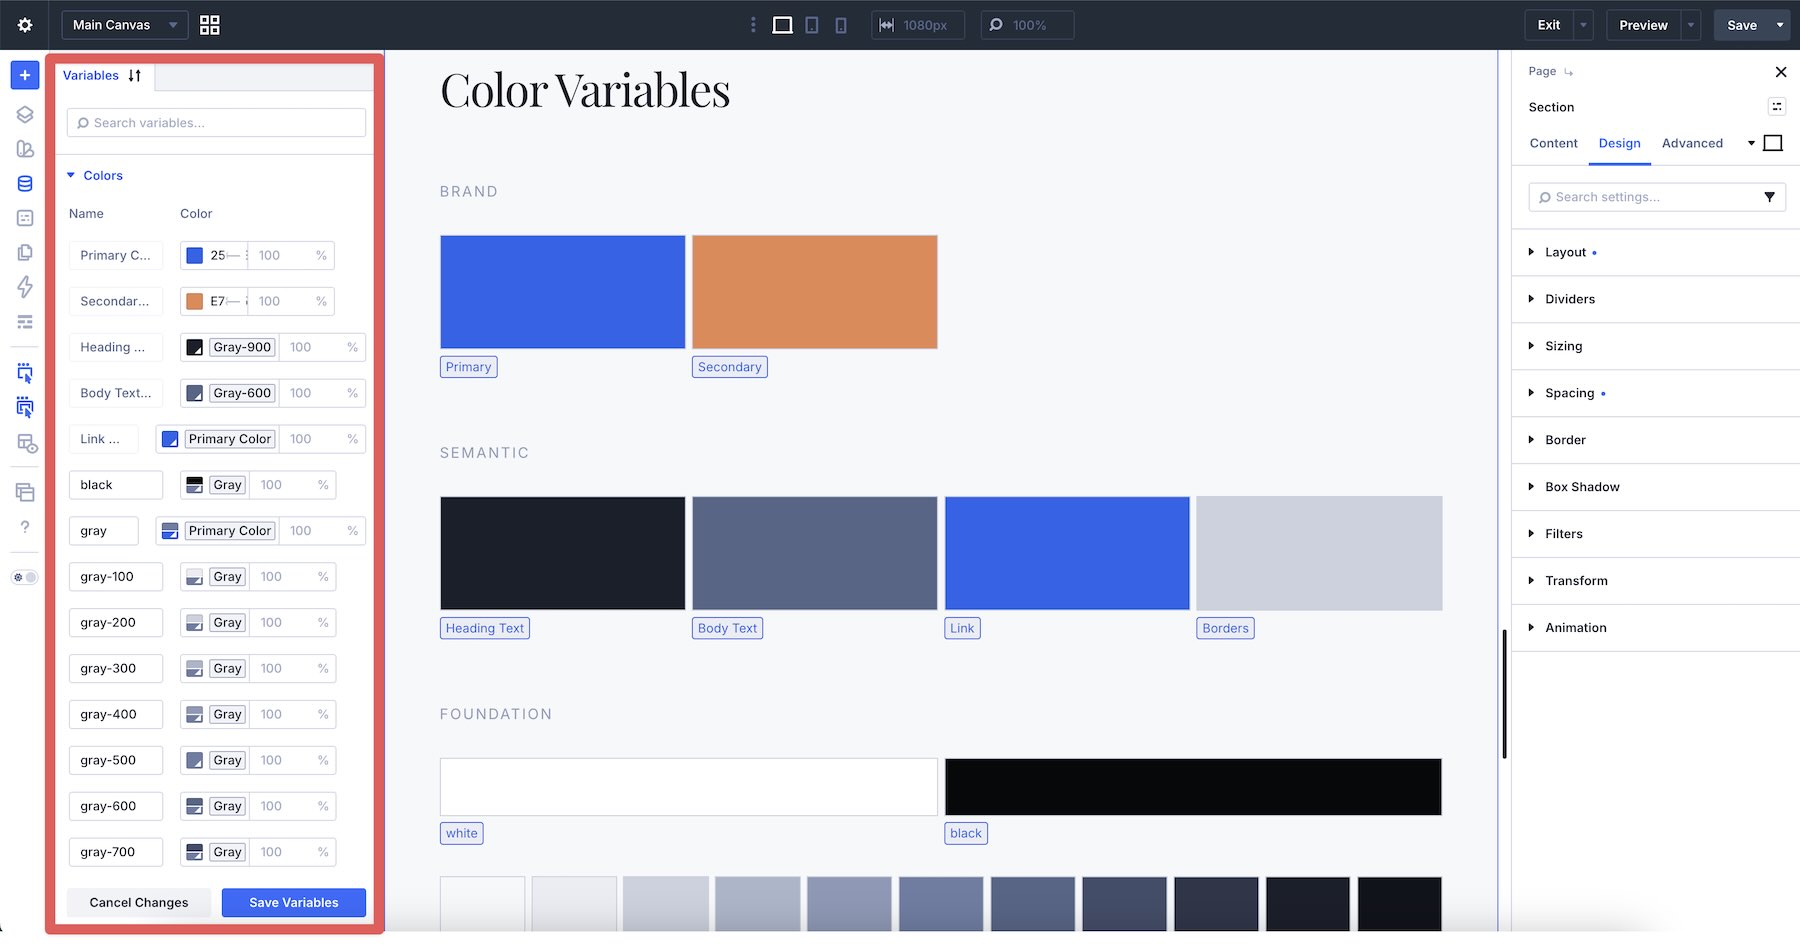Click the blue plus add-element button
The height and width of the screenshot is (945, 1800).
(25, 75)
